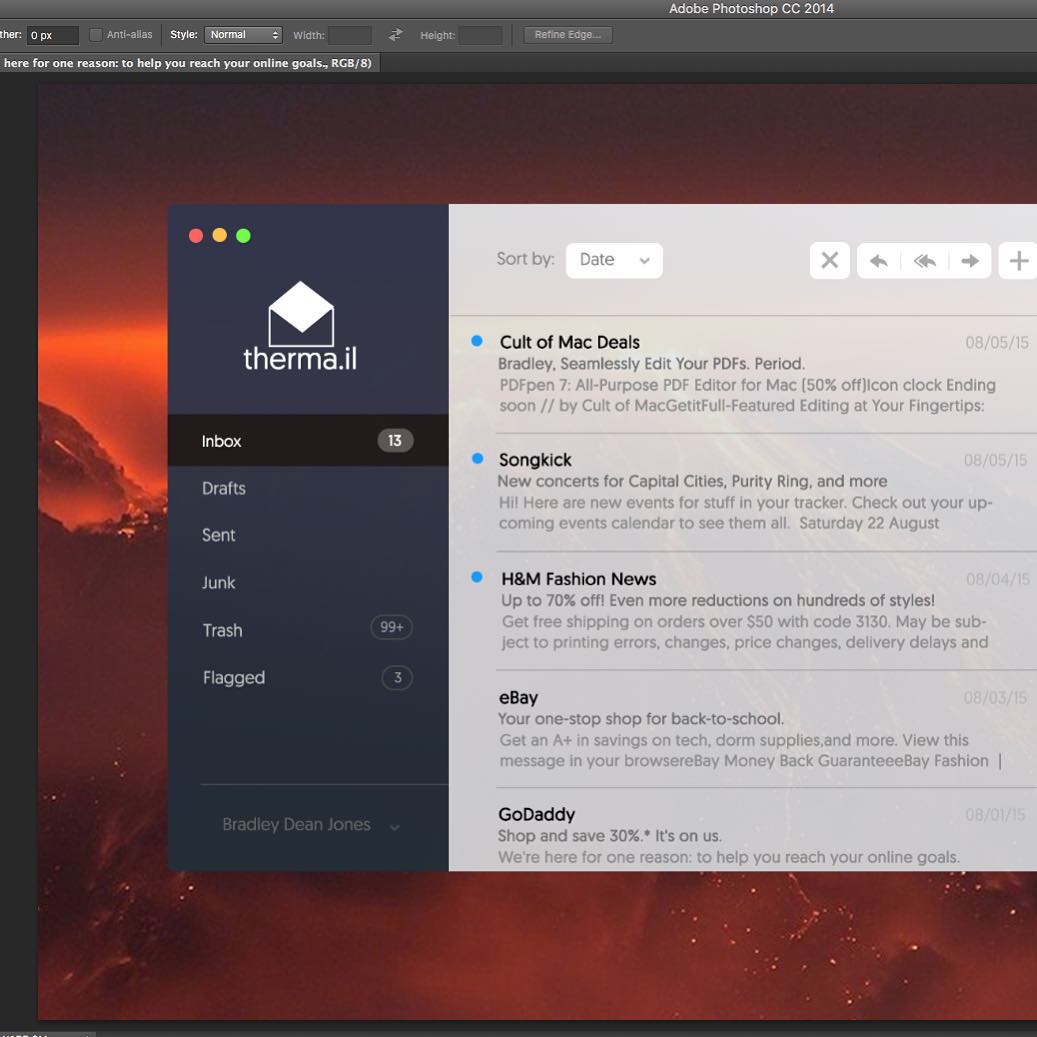Click the Flagged count badge 3
Viewport: 1037px width, 1037px height.
397,677
